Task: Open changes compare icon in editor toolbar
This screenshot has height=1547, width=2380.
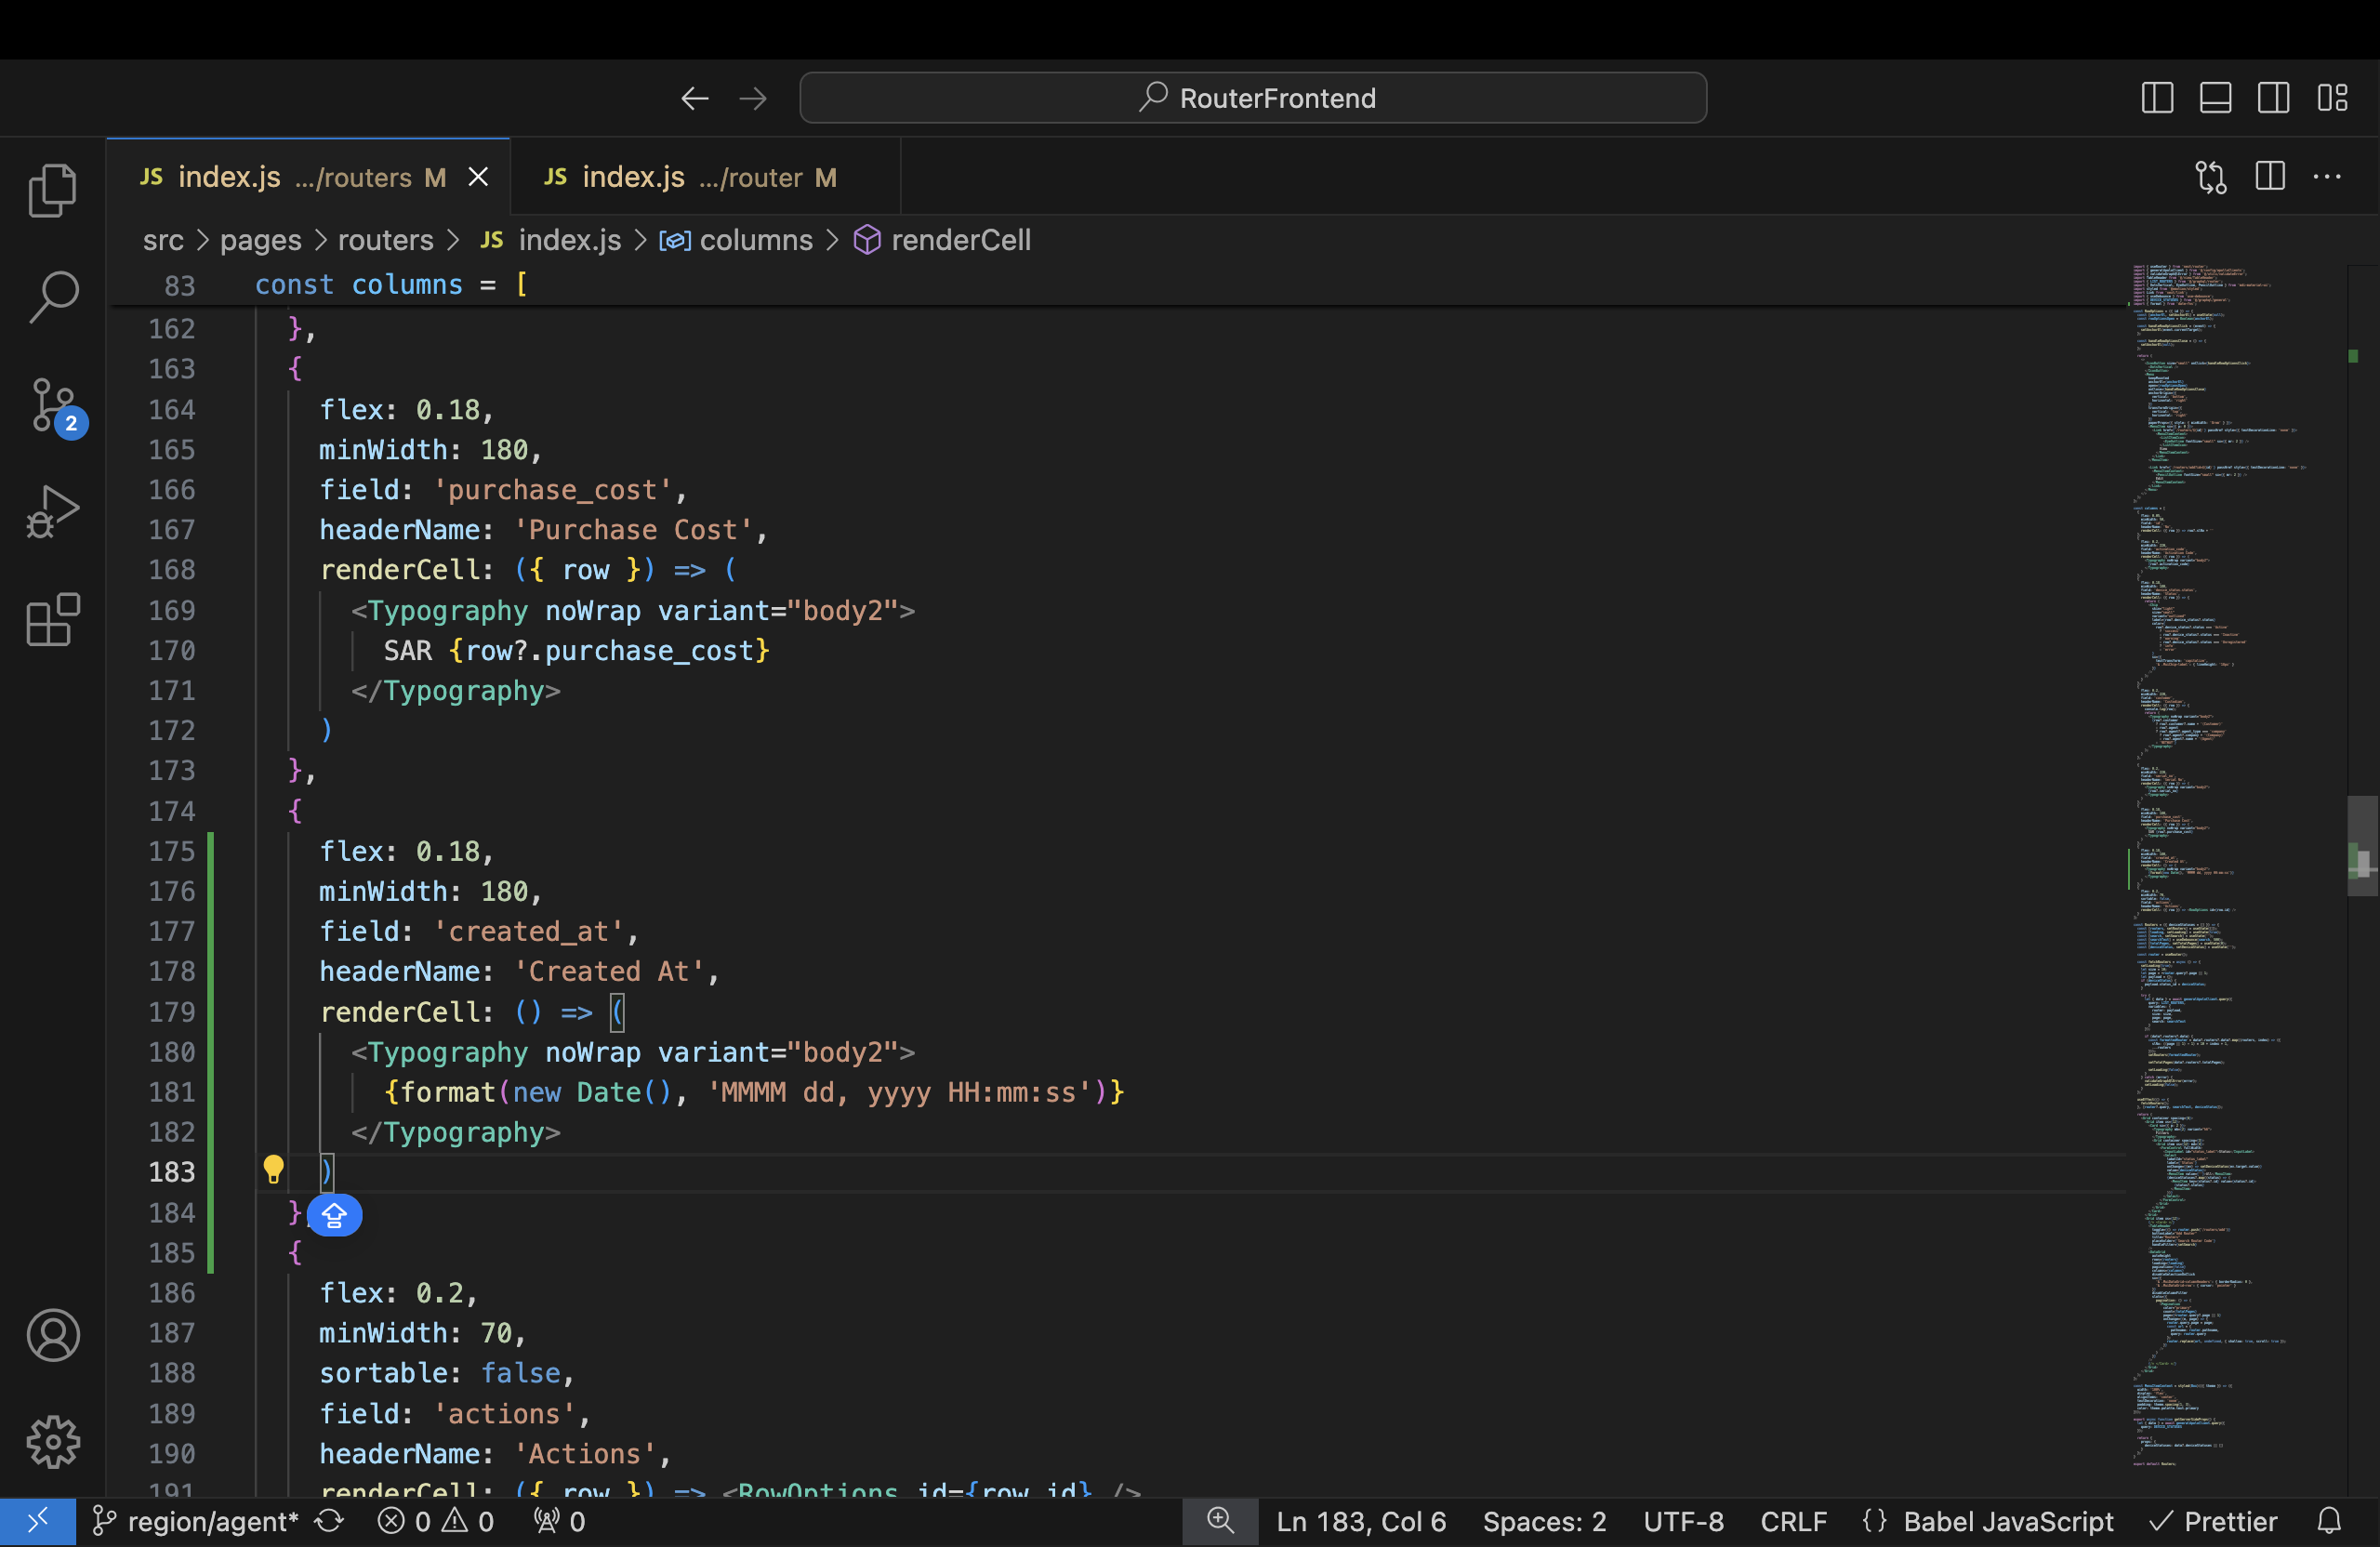Action: click(2211, 177)
